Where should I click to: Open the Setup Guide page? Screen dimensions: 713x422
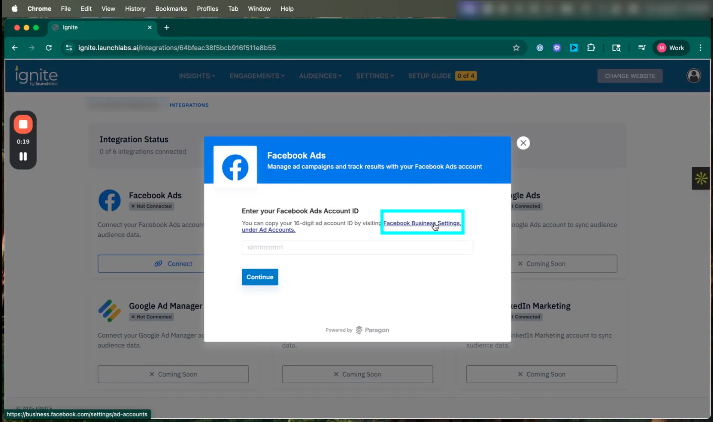(429, 76)
